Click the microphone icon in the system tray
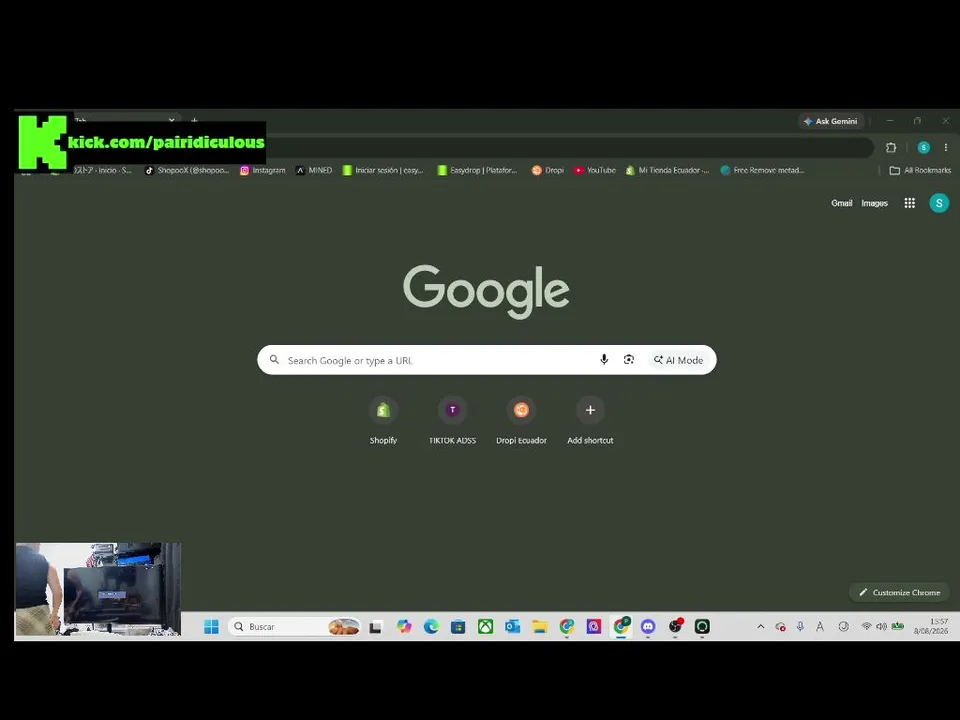 pyautogui.click(x=800, y=626)
